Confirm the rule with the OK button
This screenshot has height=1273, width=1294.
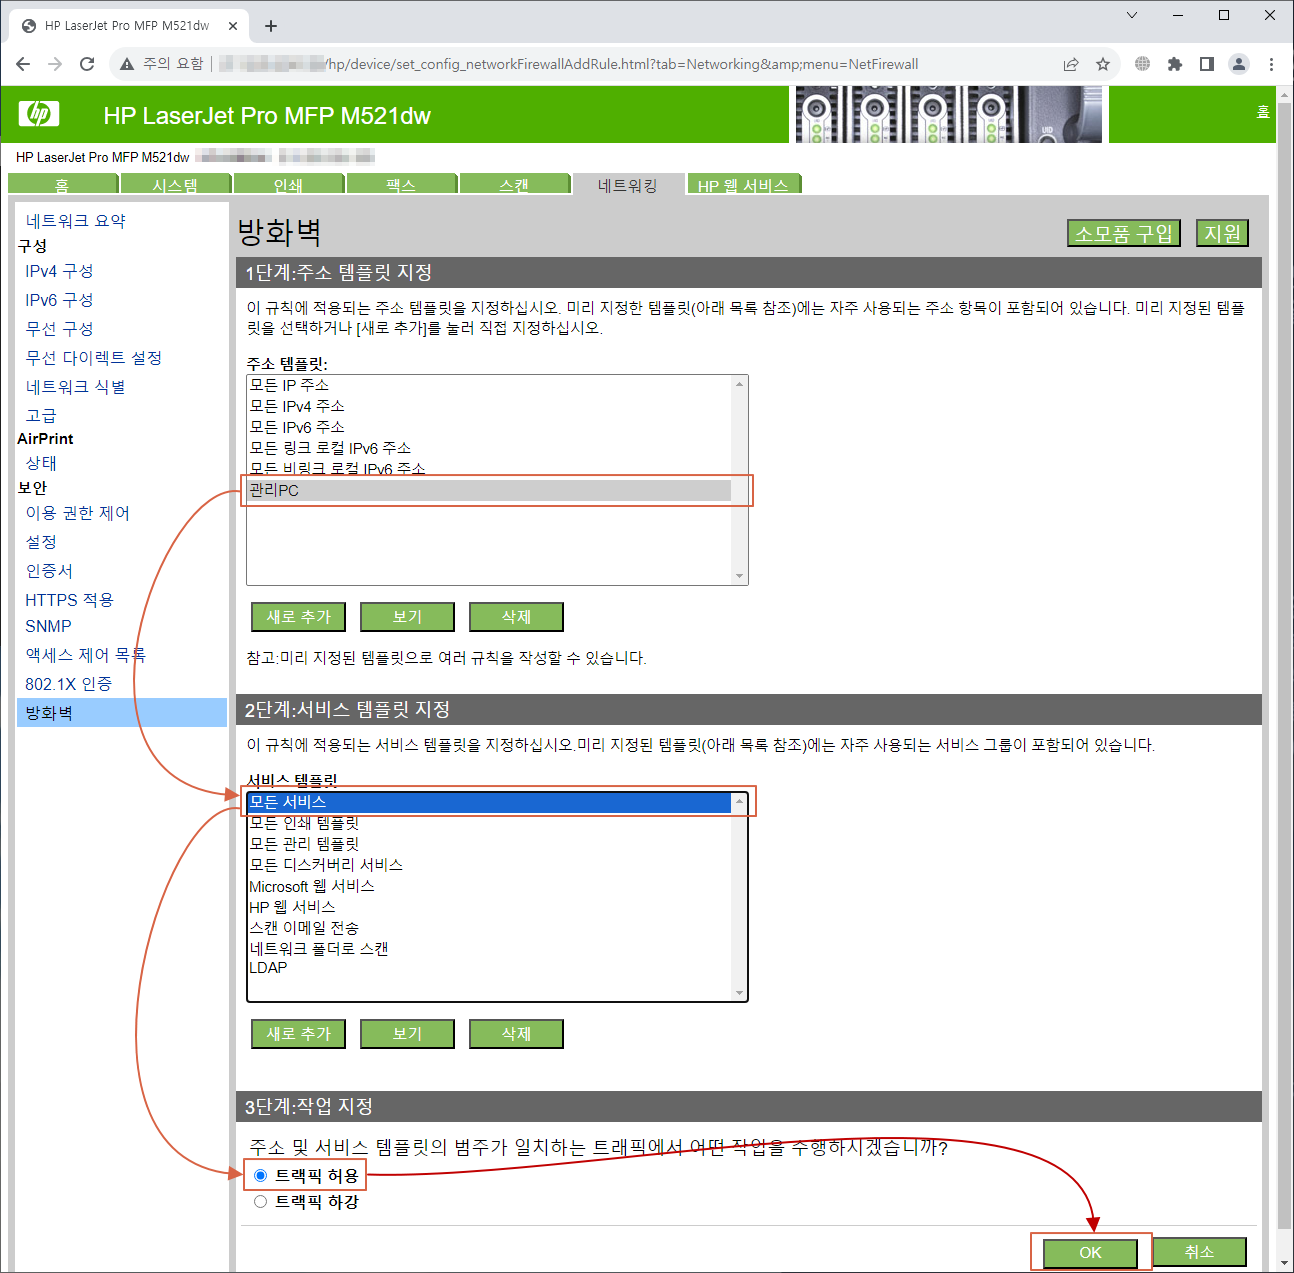[1090, 1252]
